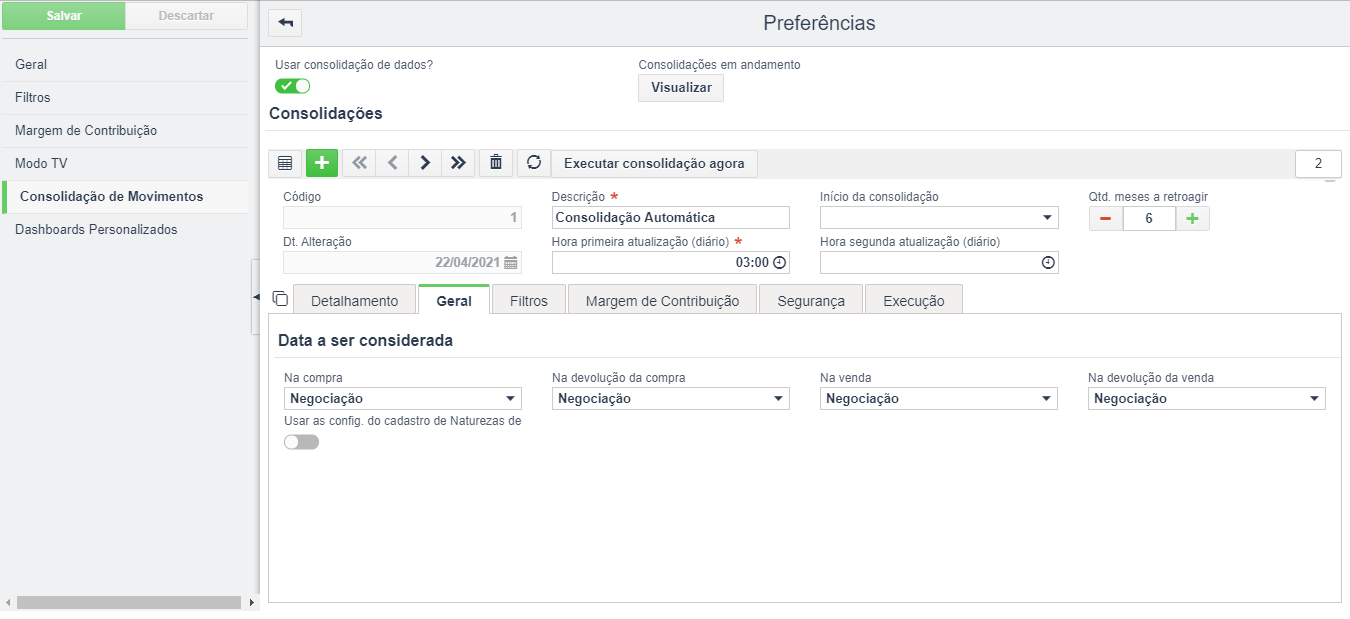Viewport: 1350px width, 619px height.
Task: Go to next record arrow
Action: click(x=425, y=163)
